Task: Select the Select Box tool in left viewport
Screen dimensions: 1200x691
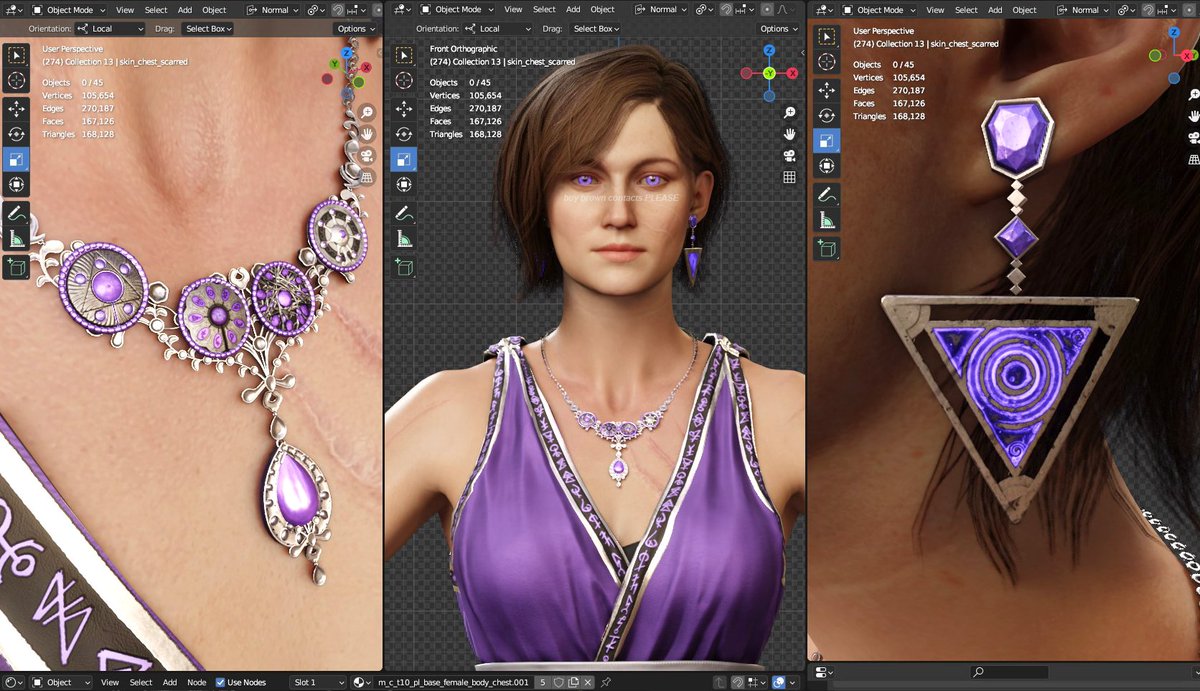Action: 16,55
